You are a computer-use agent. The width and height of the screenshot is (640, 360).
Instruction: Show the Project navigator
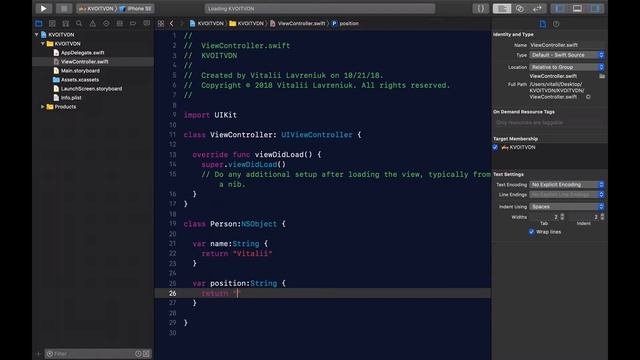39,24
